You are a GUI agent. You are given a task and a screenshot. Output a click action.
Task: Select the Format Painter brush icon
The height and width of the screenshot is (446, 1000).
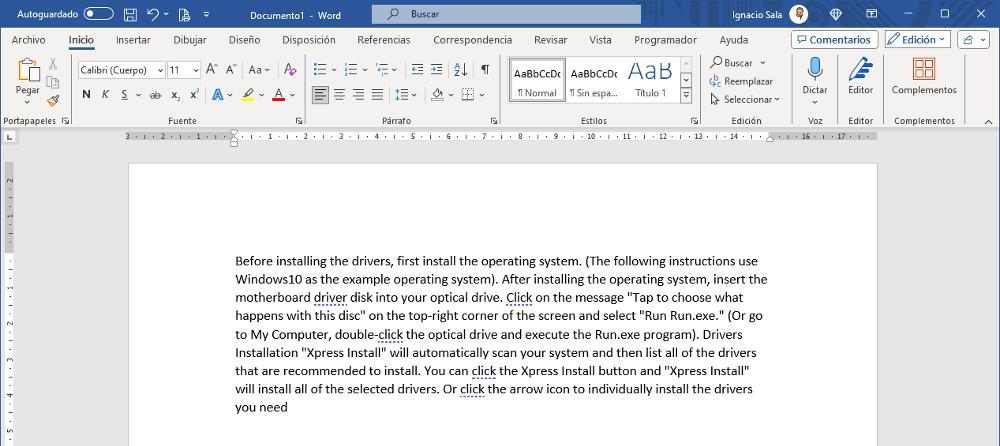click(x=53, y=101)
